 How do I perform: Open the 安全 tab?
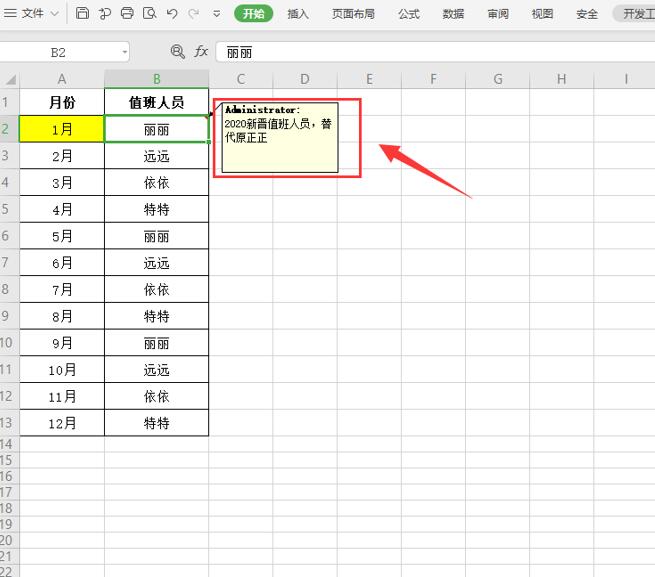(x=587, y=14)
